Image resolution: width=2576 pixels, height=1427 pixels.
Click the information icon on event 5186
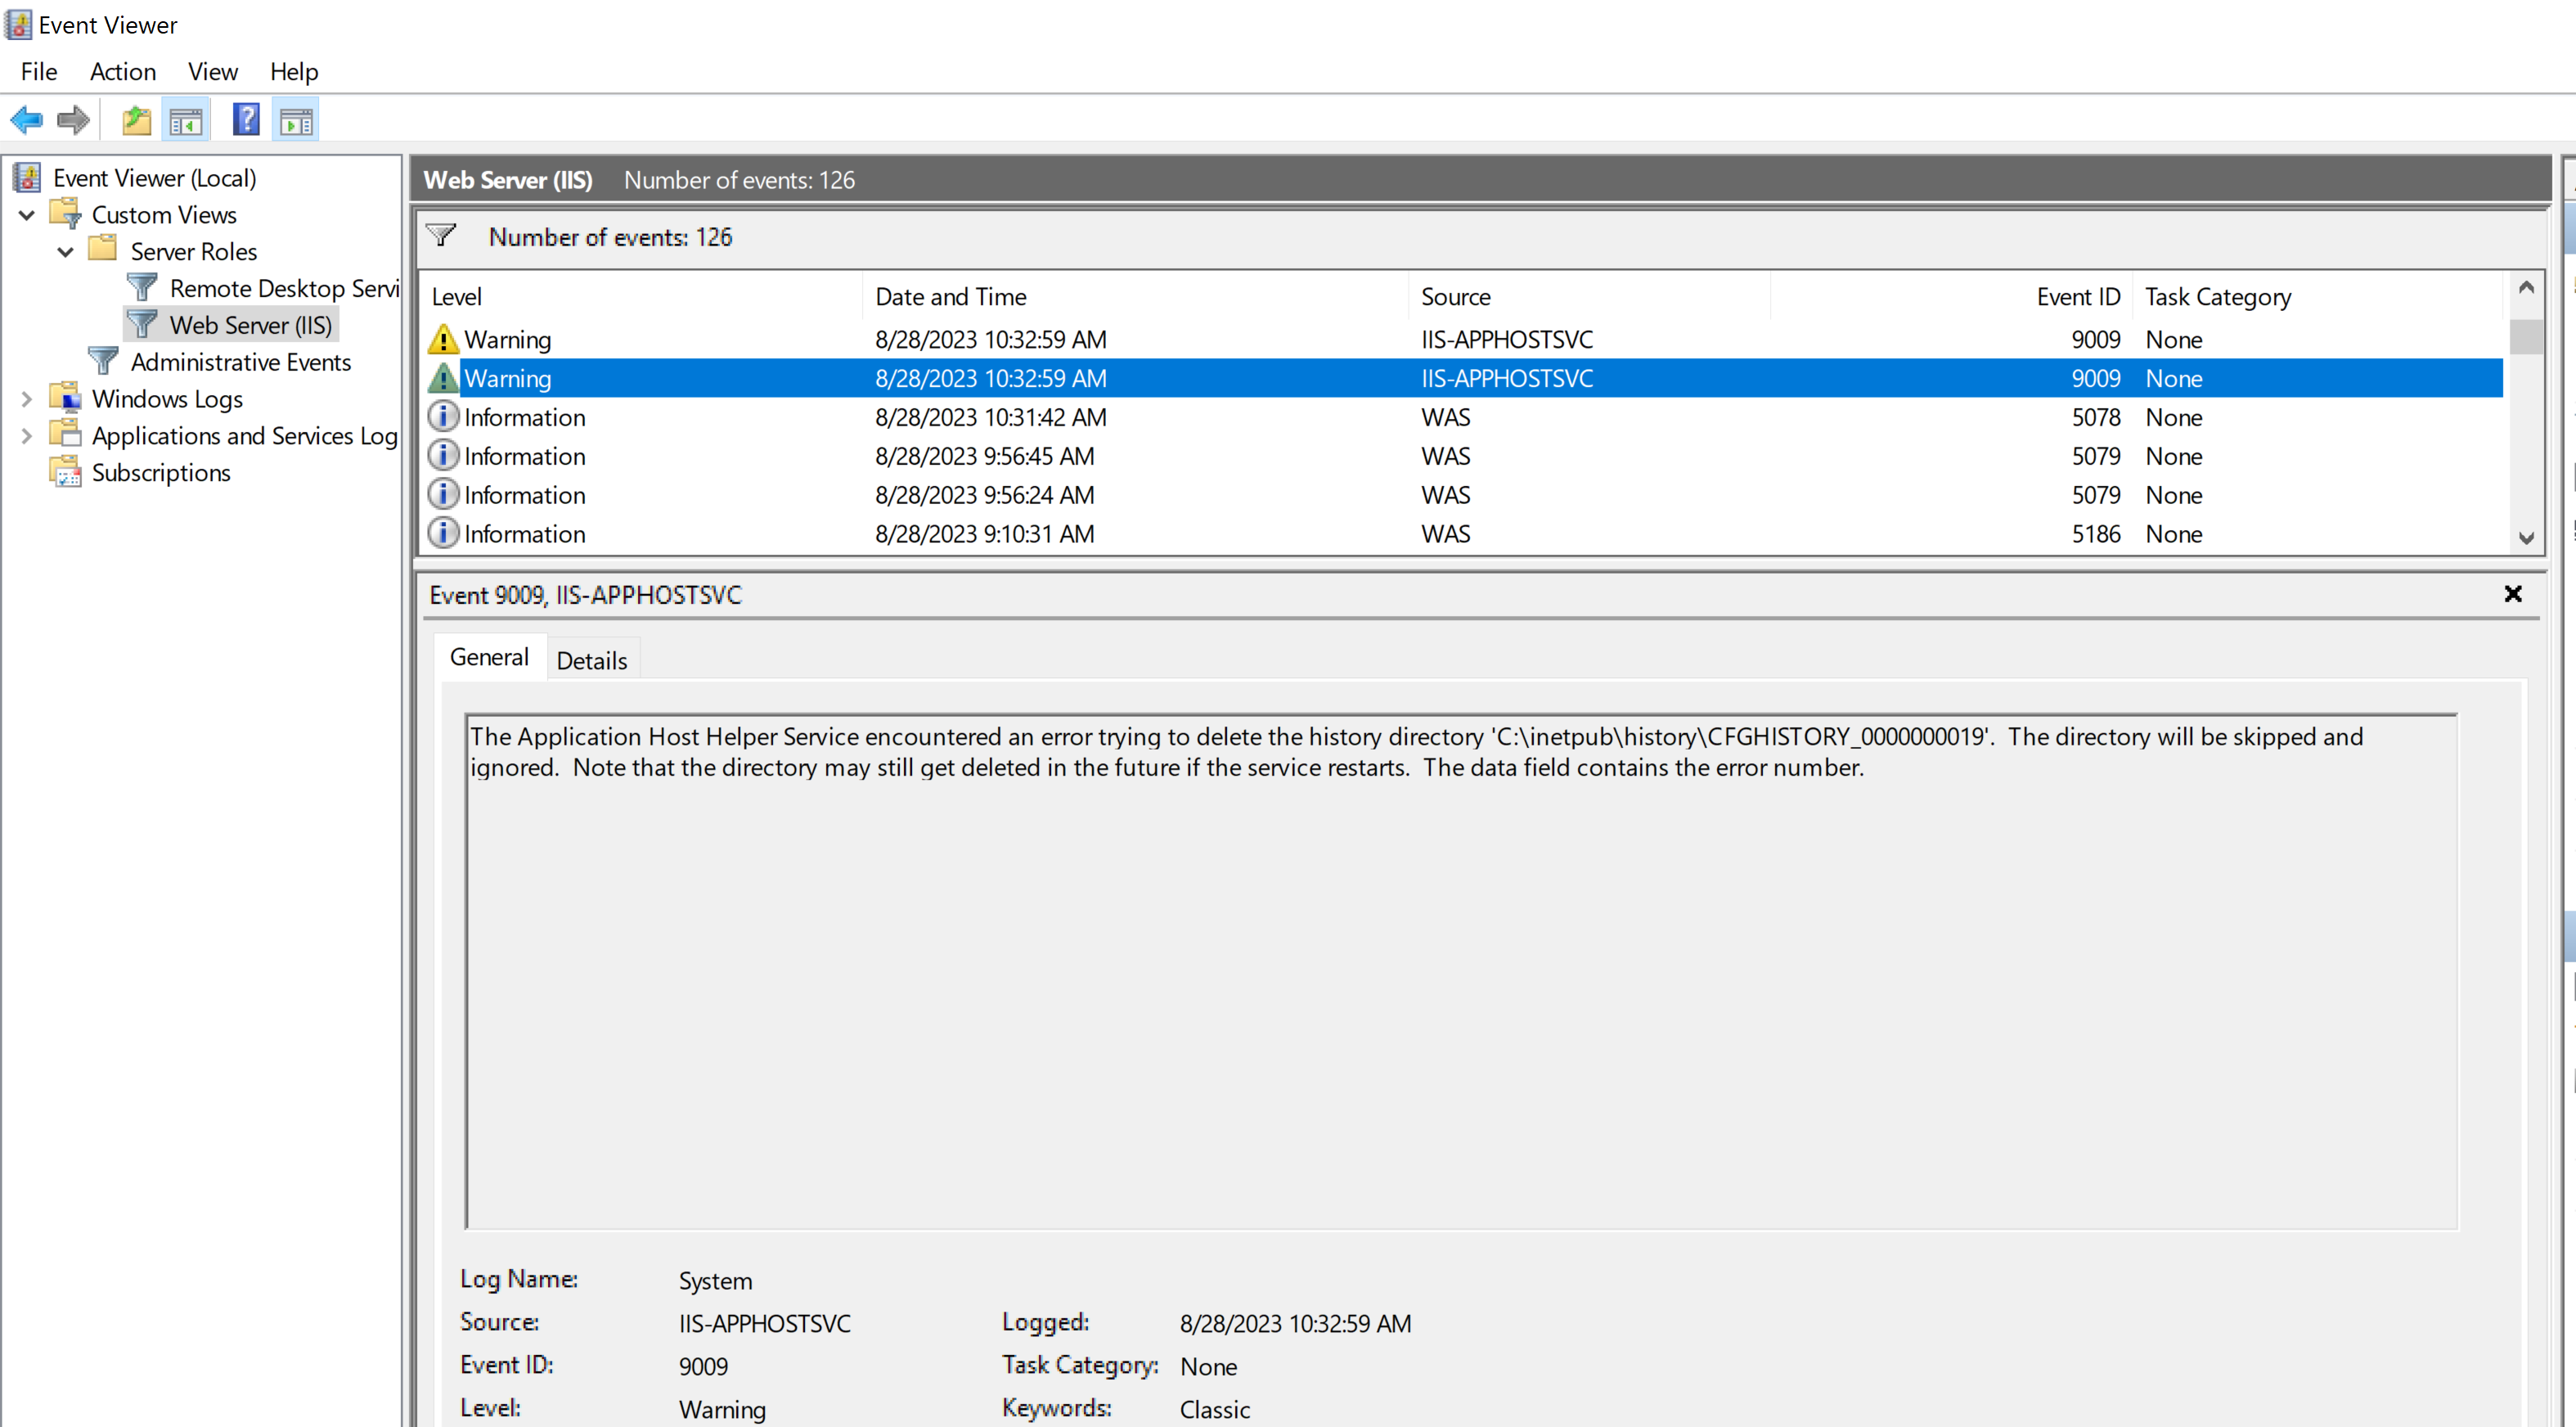click(443, 533)
